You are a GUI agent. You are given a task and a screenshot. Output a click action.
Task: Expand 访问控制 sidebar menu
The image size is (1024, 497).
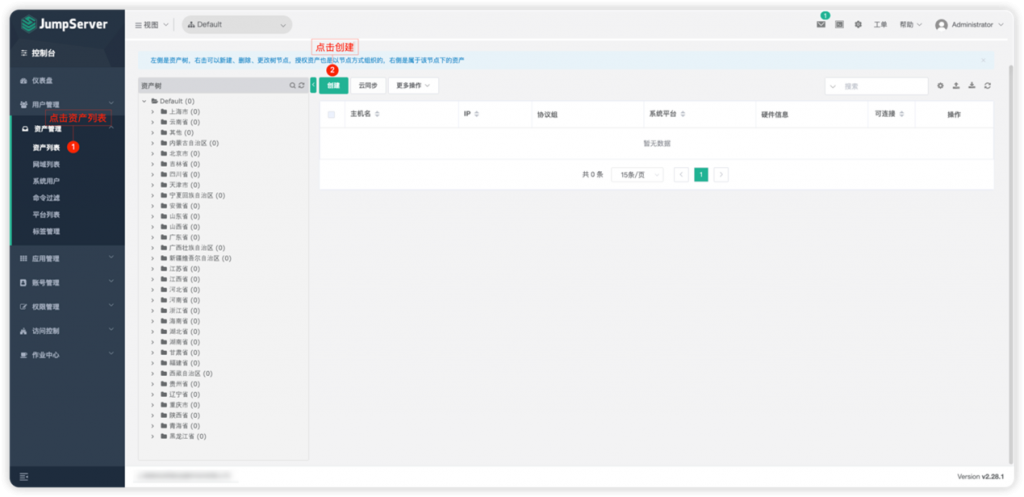pos(67,331)
